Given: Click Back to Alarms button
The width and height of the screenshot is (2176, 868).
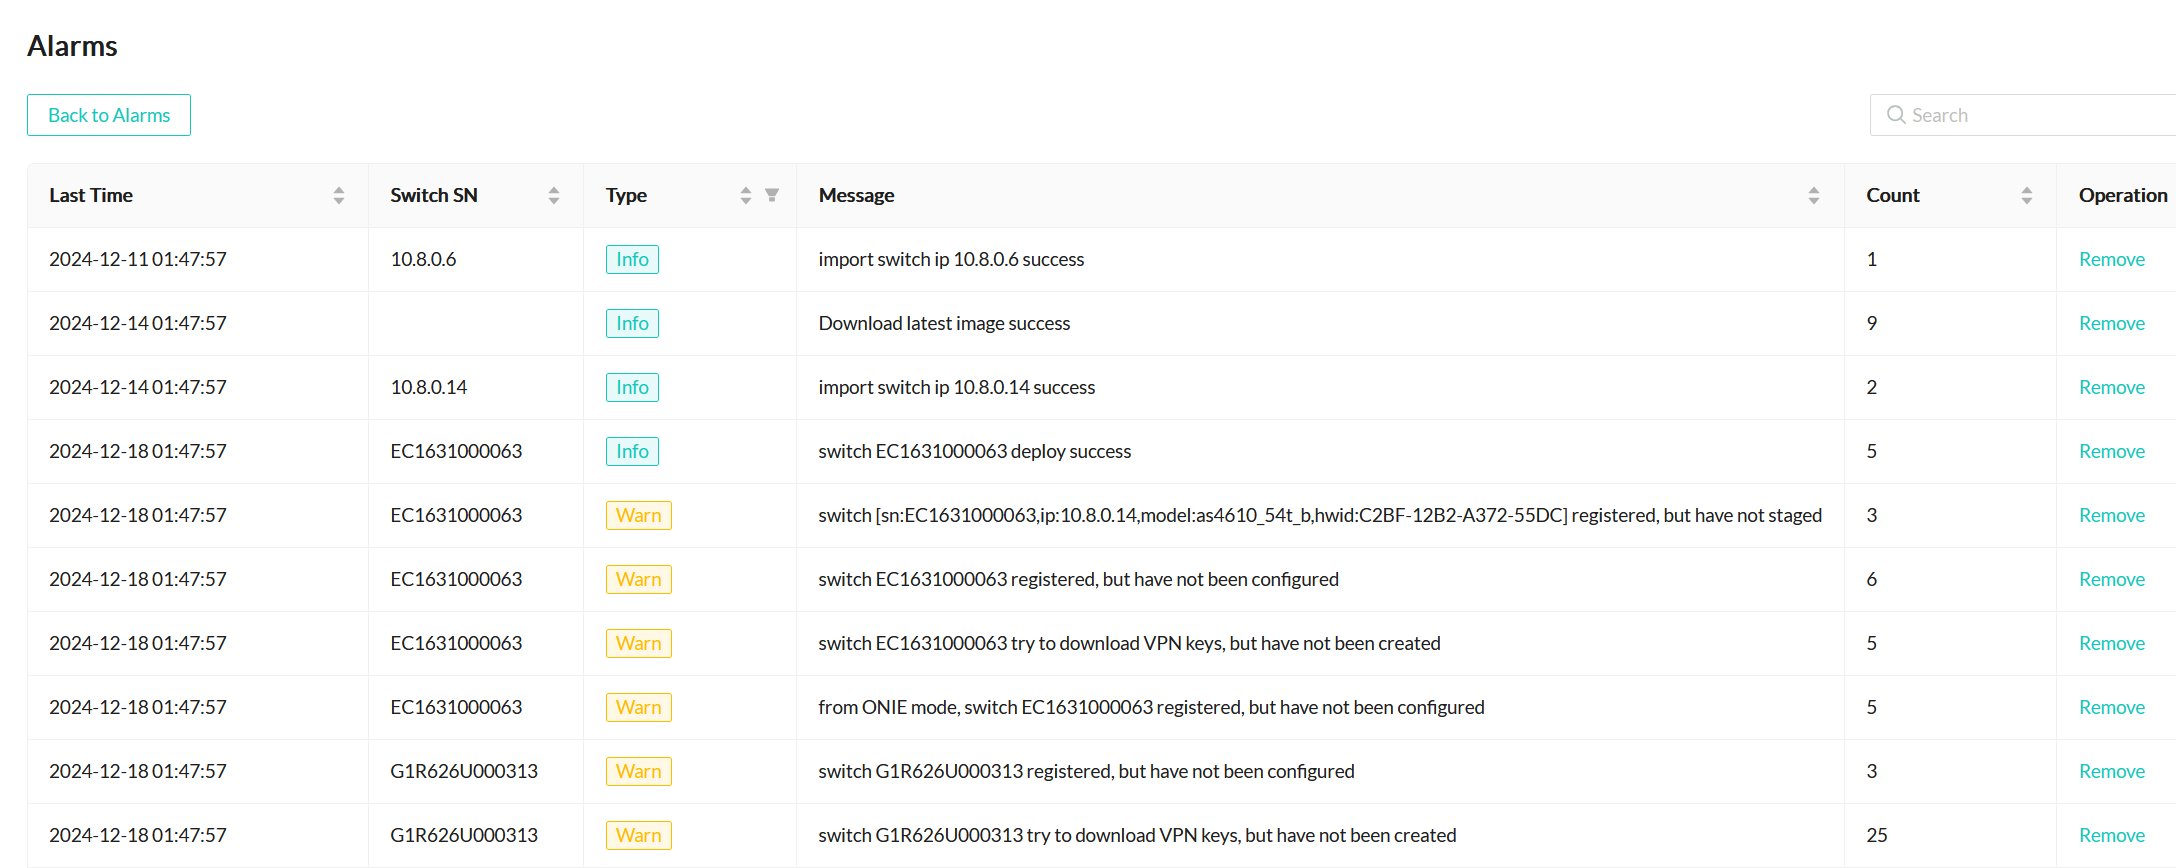Looking at the screenshot, I should [x=109, y=115].
